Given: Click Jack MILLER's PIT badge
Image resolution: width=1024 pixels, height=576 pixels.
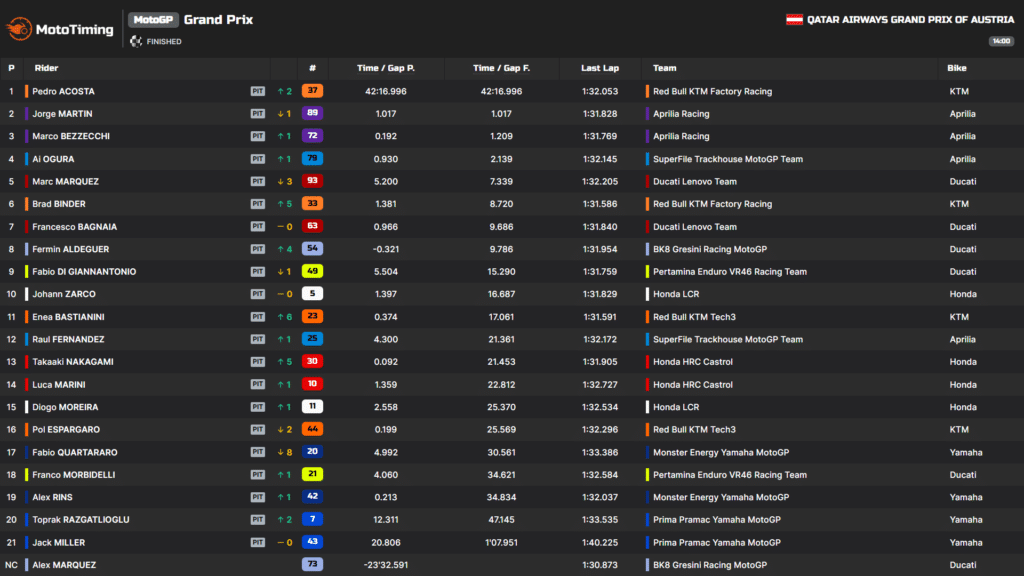Looking at the screenshot, I should (x=258, y=543).
